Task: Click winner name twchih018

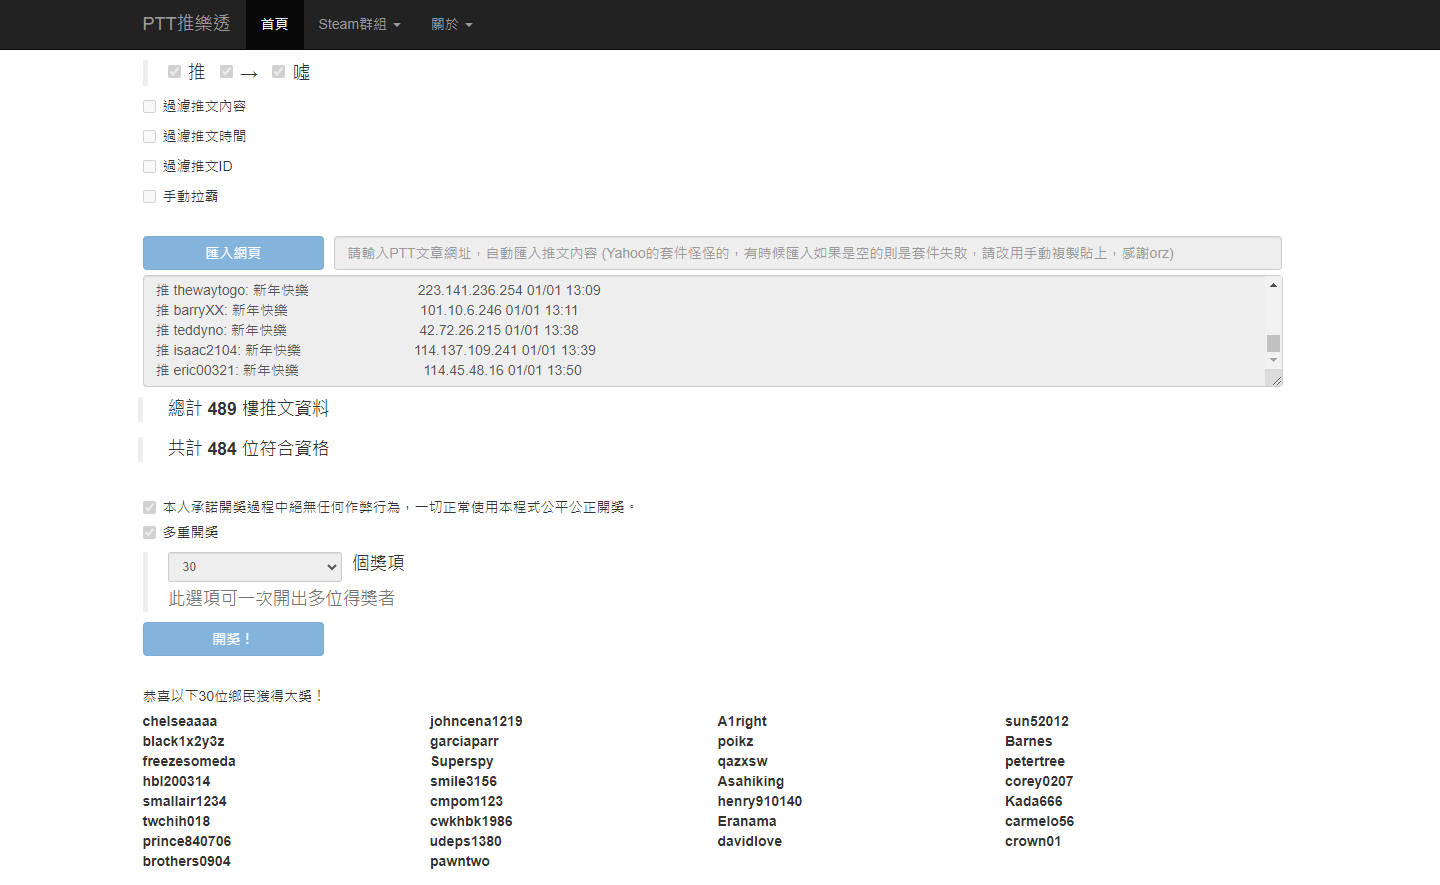Action: tap(177, 821)
